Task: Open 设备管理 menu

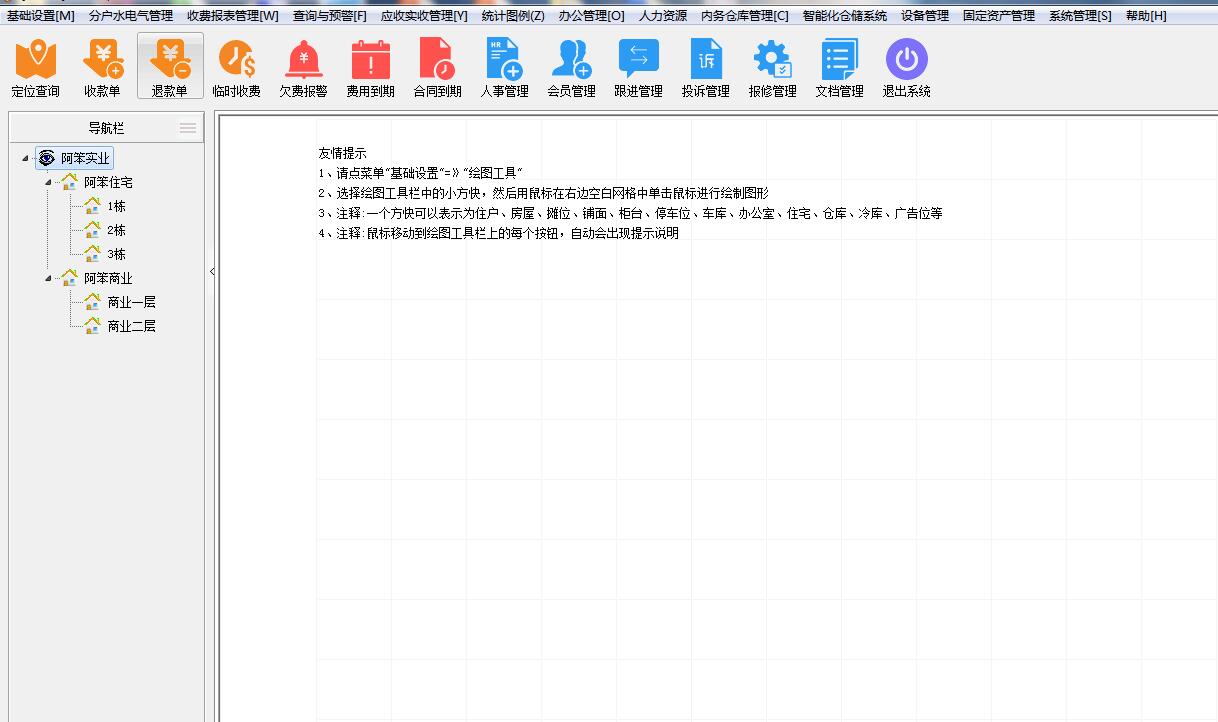Action: [x=925, y=16]
